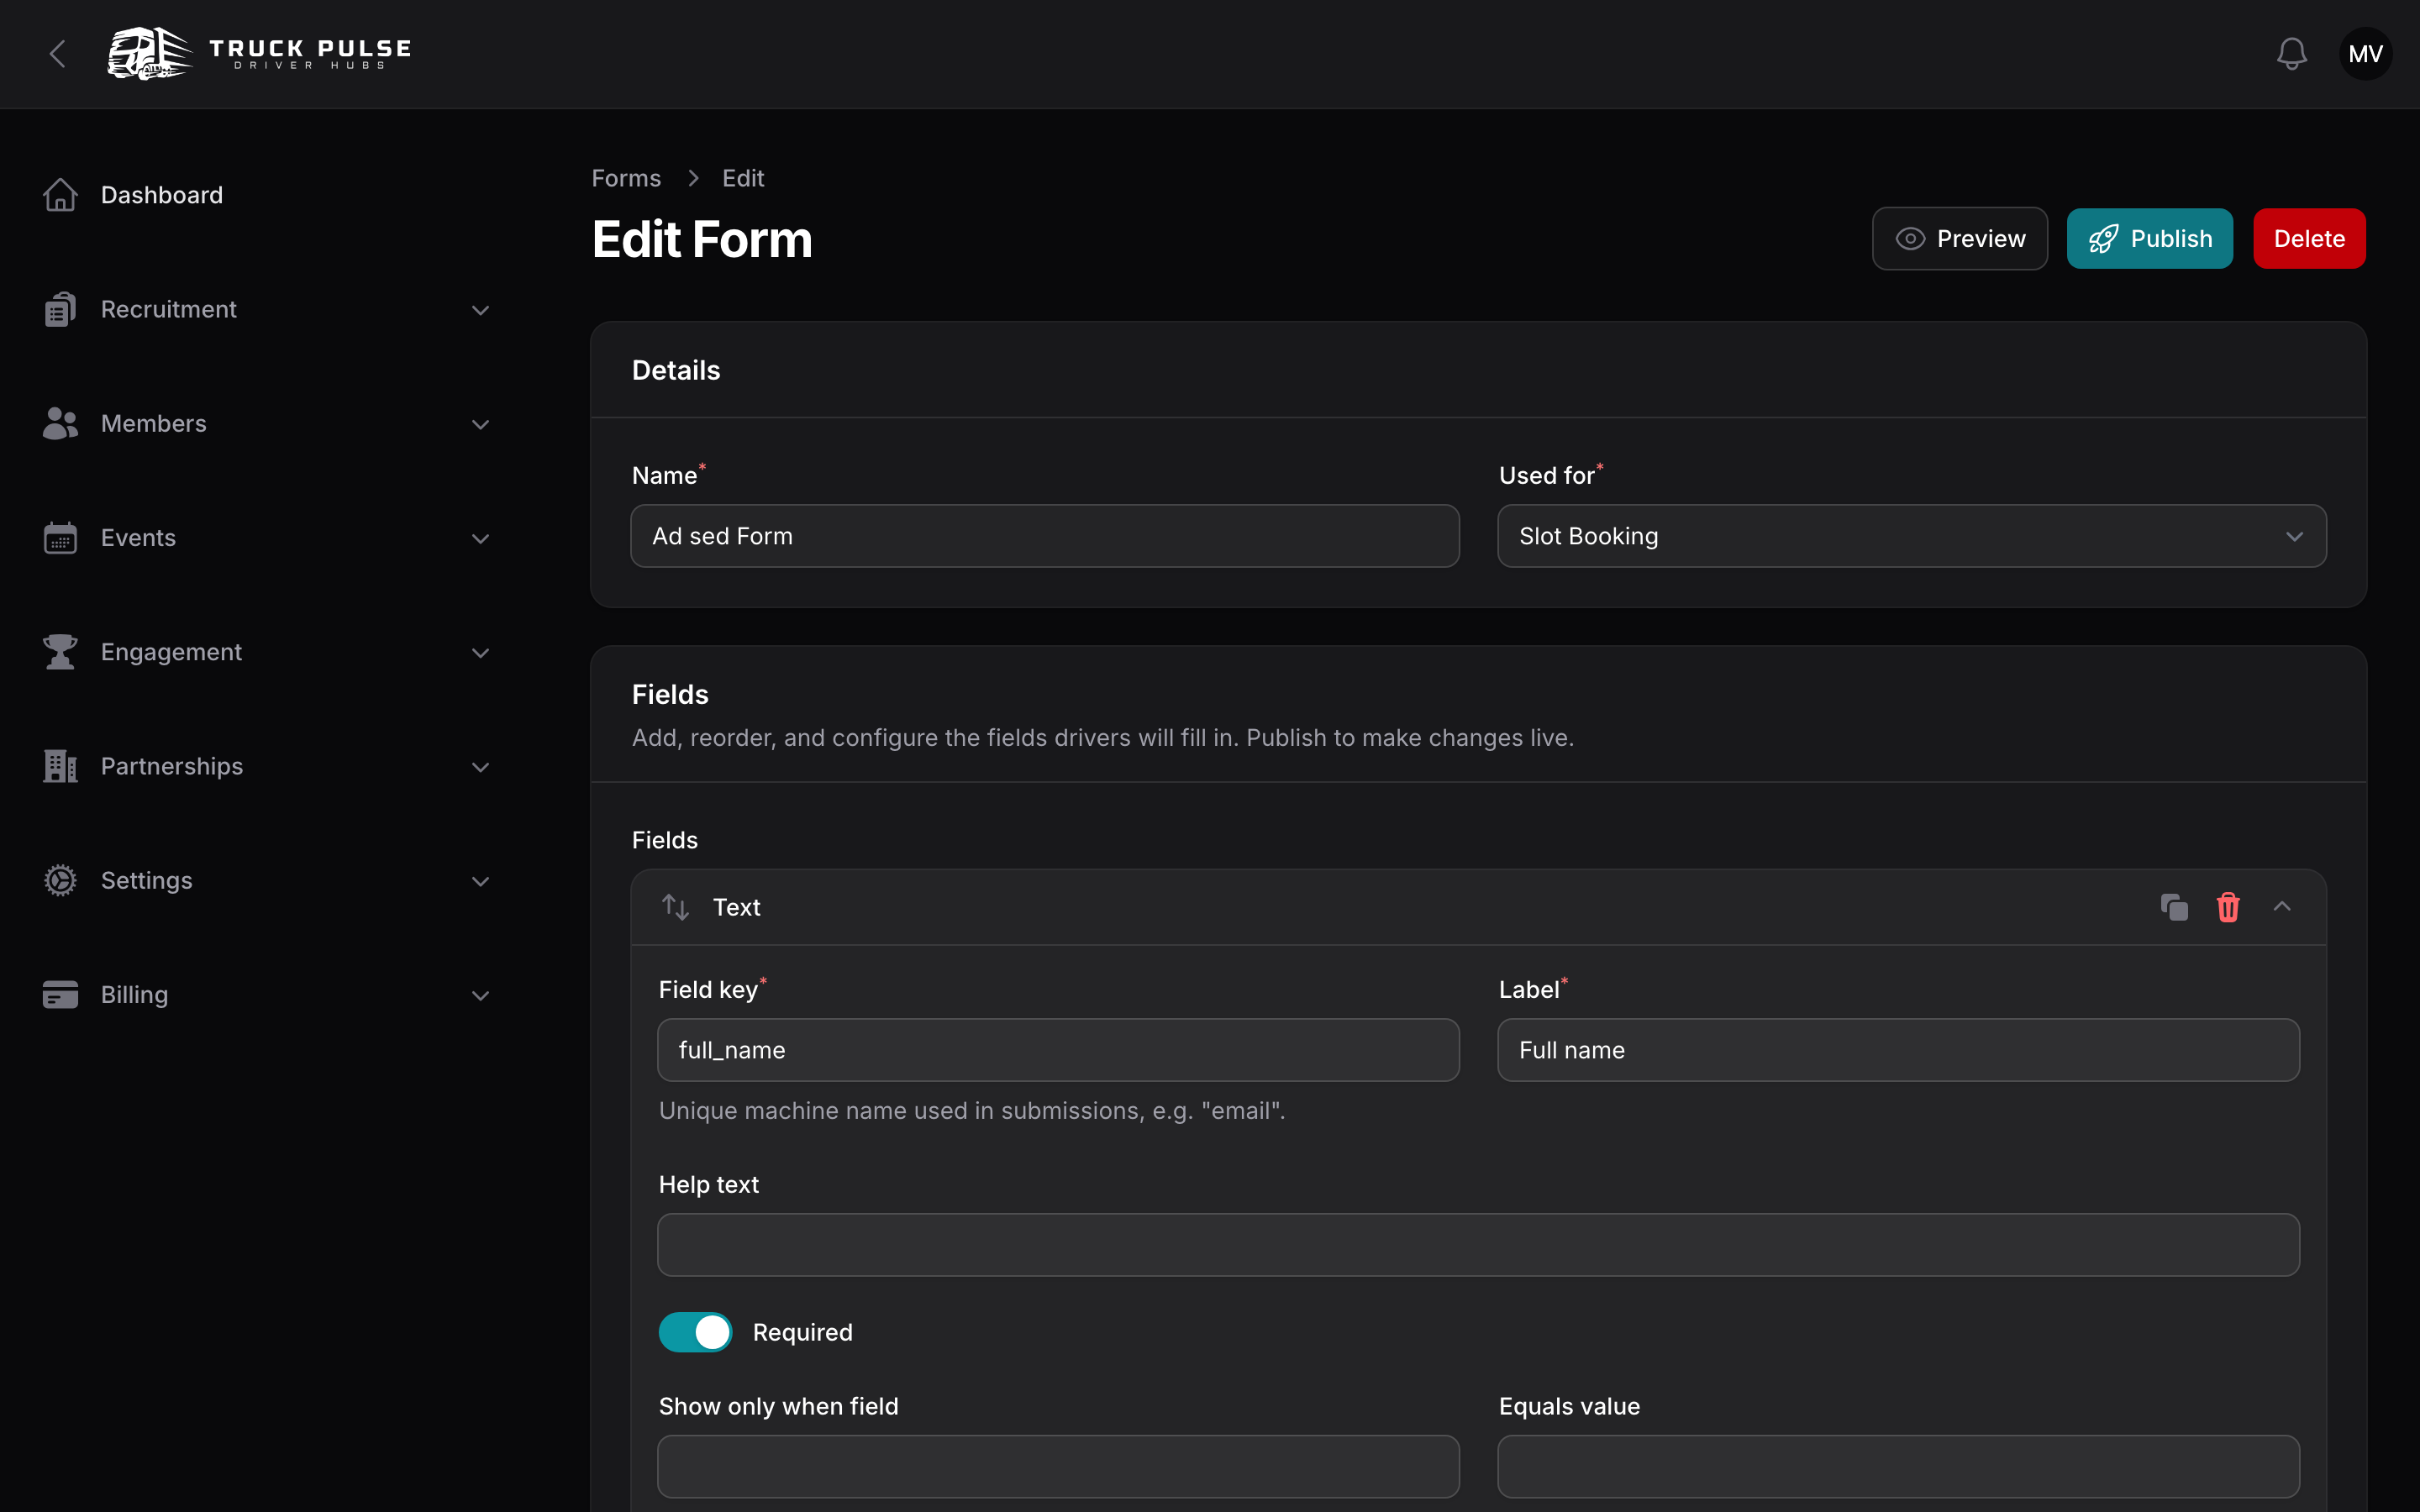Click the Truck Pulse truck logo
Image resolution: width=2420 pixels, height=1512 pixels.
coord(150,53)
